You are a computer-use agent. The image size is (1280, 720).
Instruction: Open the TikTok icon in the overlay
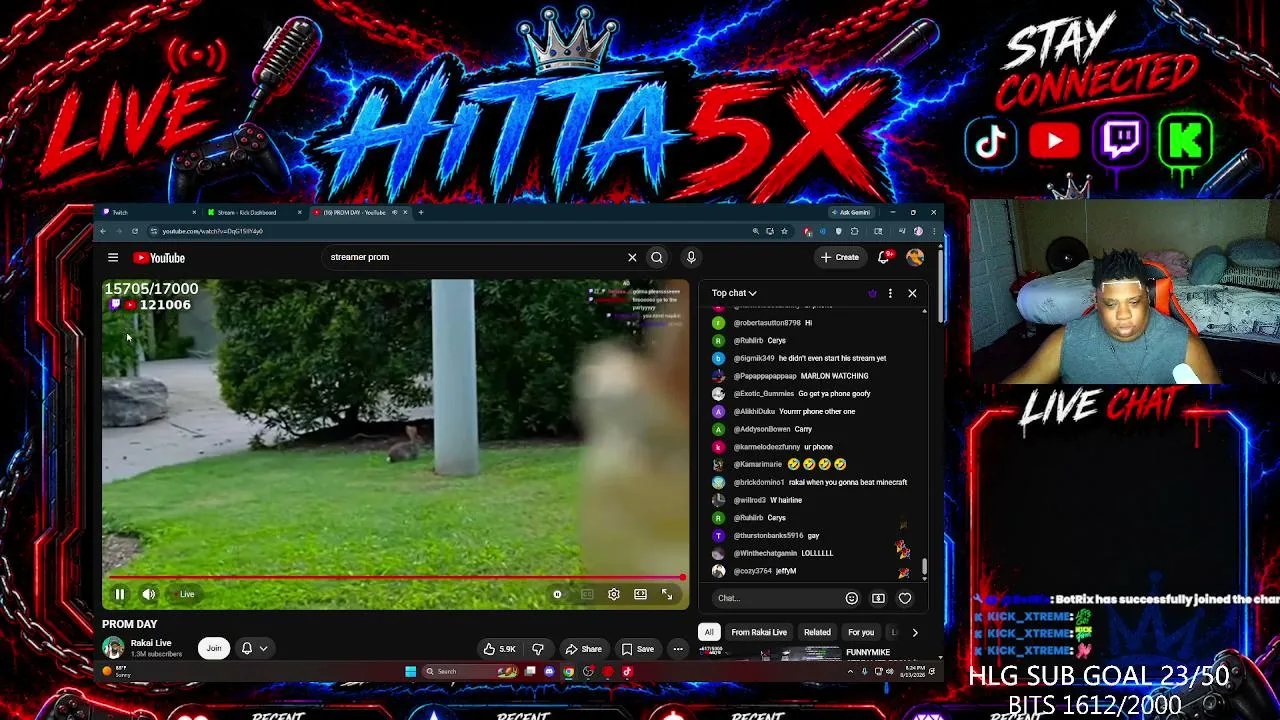[990, 141]
